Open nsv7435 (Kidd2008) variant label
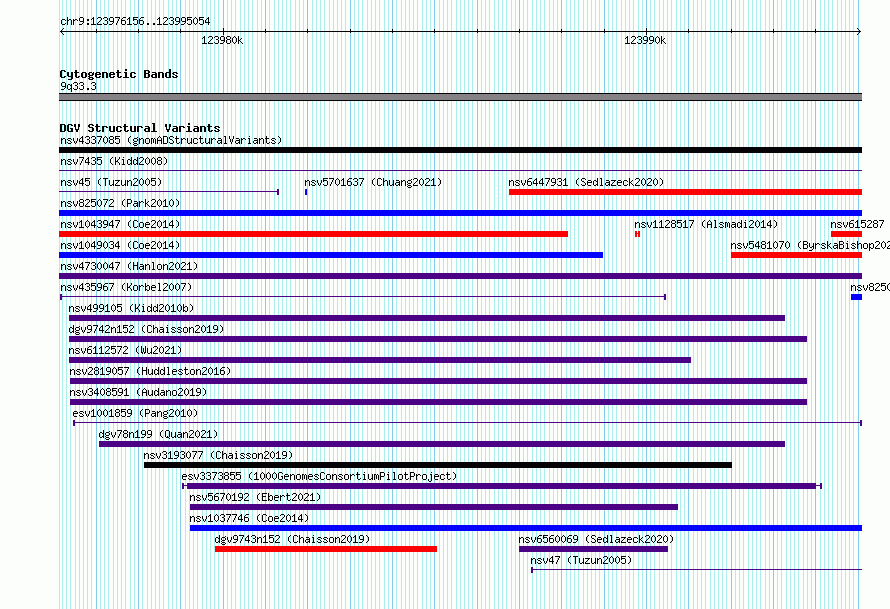890x609 pixels. (x=114, y=161)
